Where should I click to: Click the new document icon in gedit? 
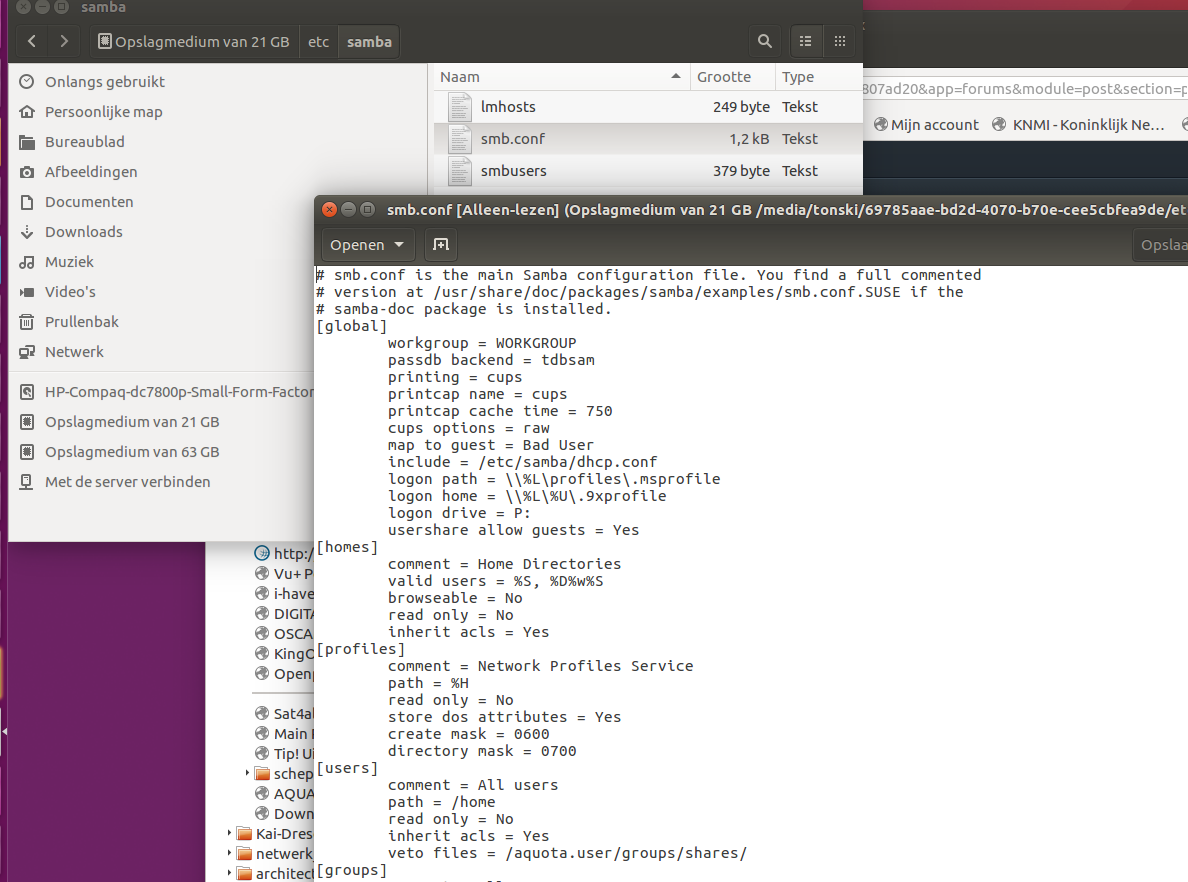click(x=440, y=245)
